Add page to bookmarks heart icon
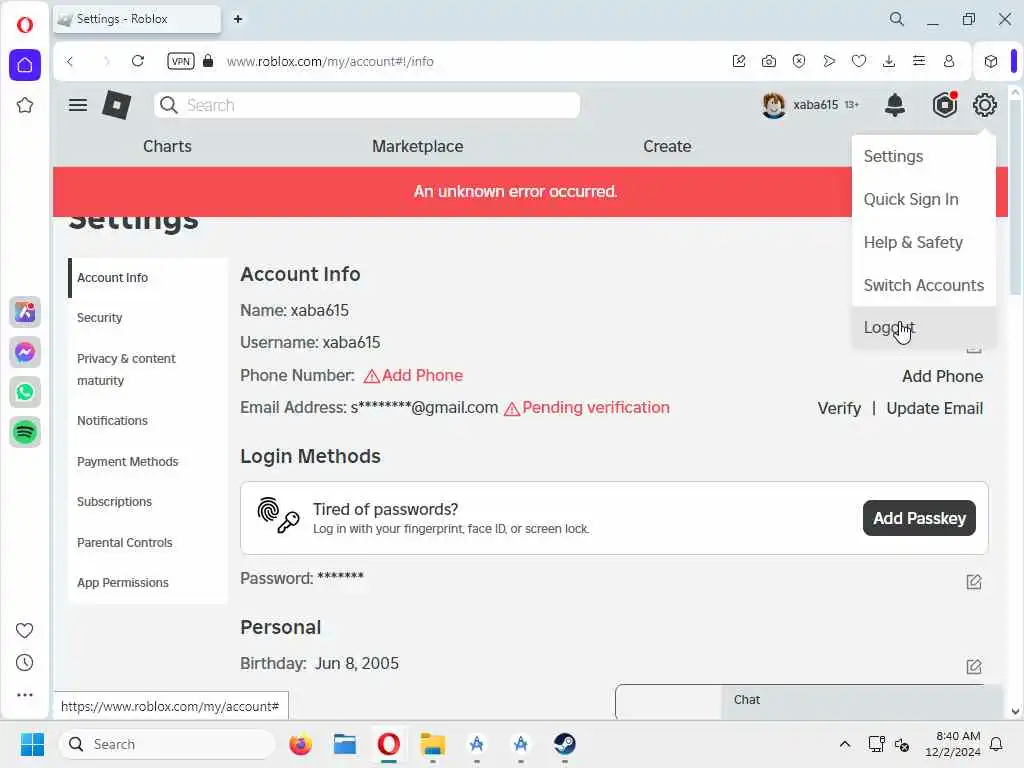This screenshot has height=768, width=1024. click(x=859, y=61)
